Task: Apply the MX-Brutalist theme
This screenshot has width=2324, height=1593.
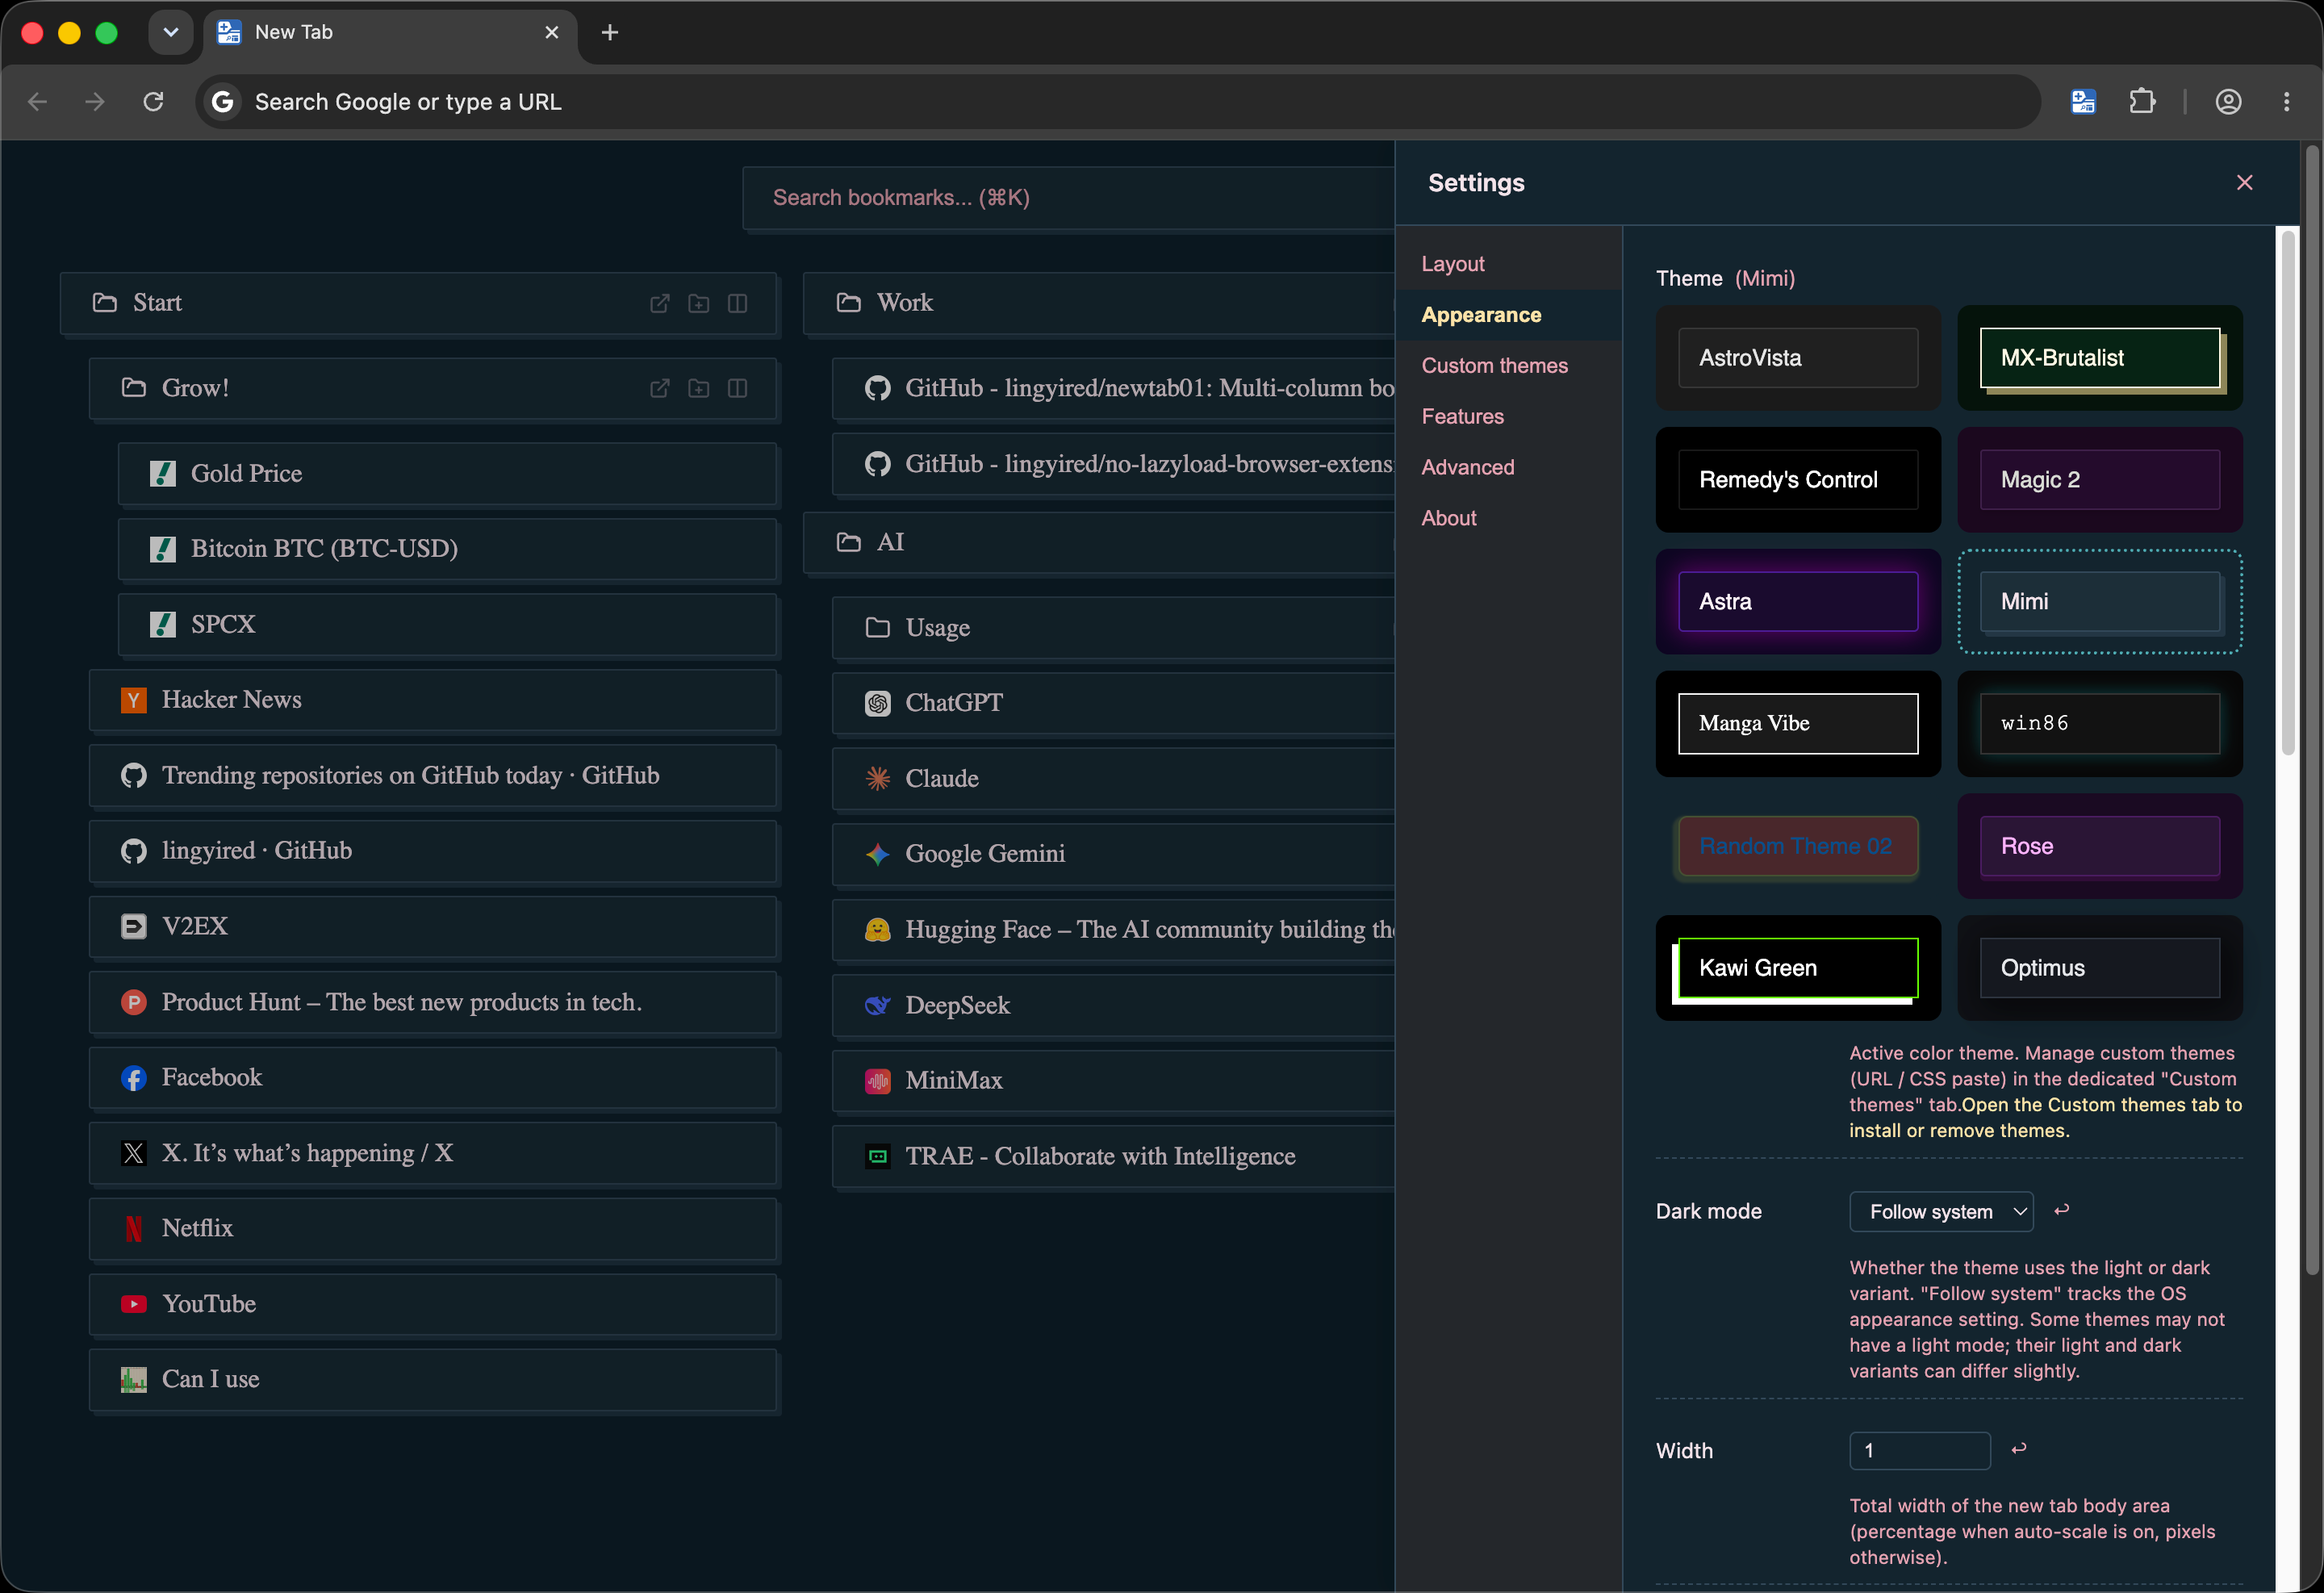Action: pos(2099,358)
